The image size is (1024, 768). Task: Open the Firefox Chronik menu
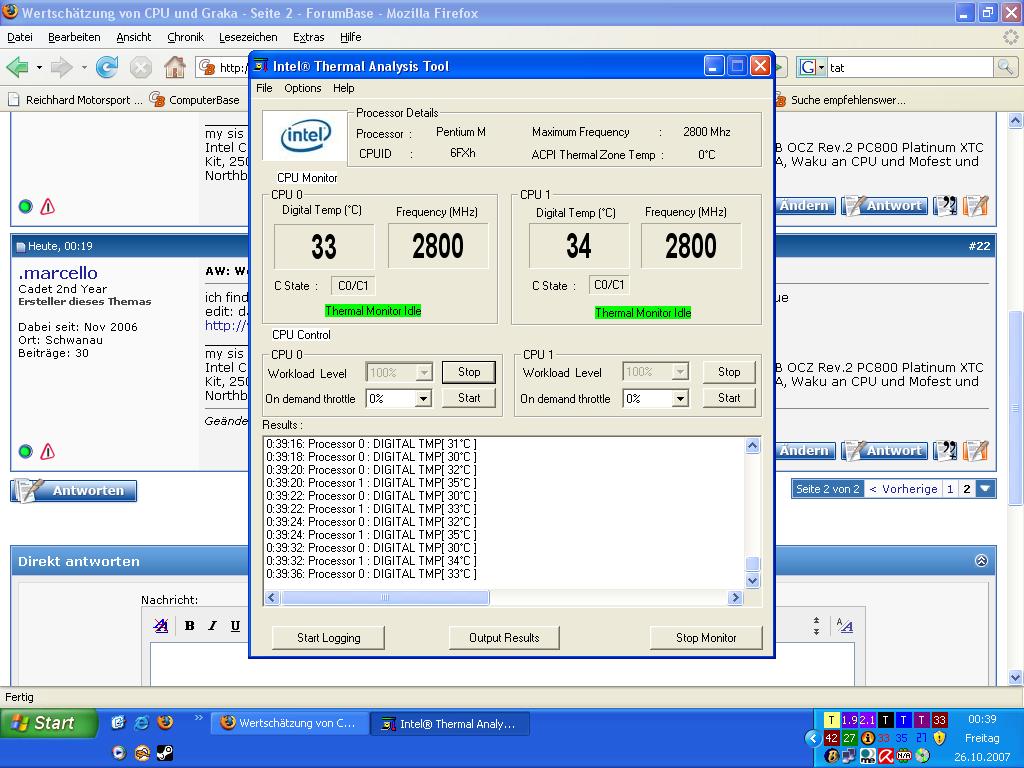point(185,37)
